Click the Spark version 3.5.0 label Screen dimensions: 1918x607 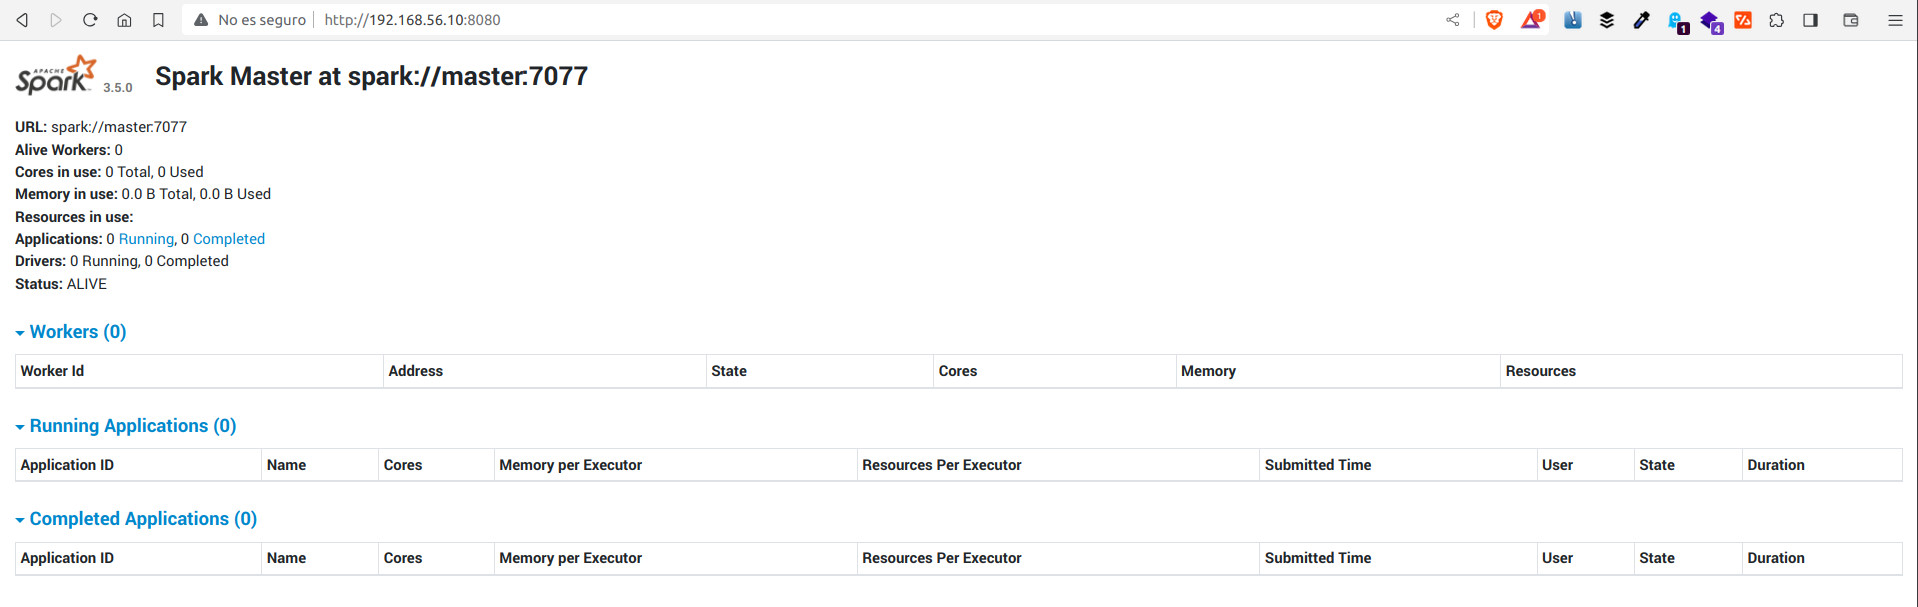coord(118,88)
